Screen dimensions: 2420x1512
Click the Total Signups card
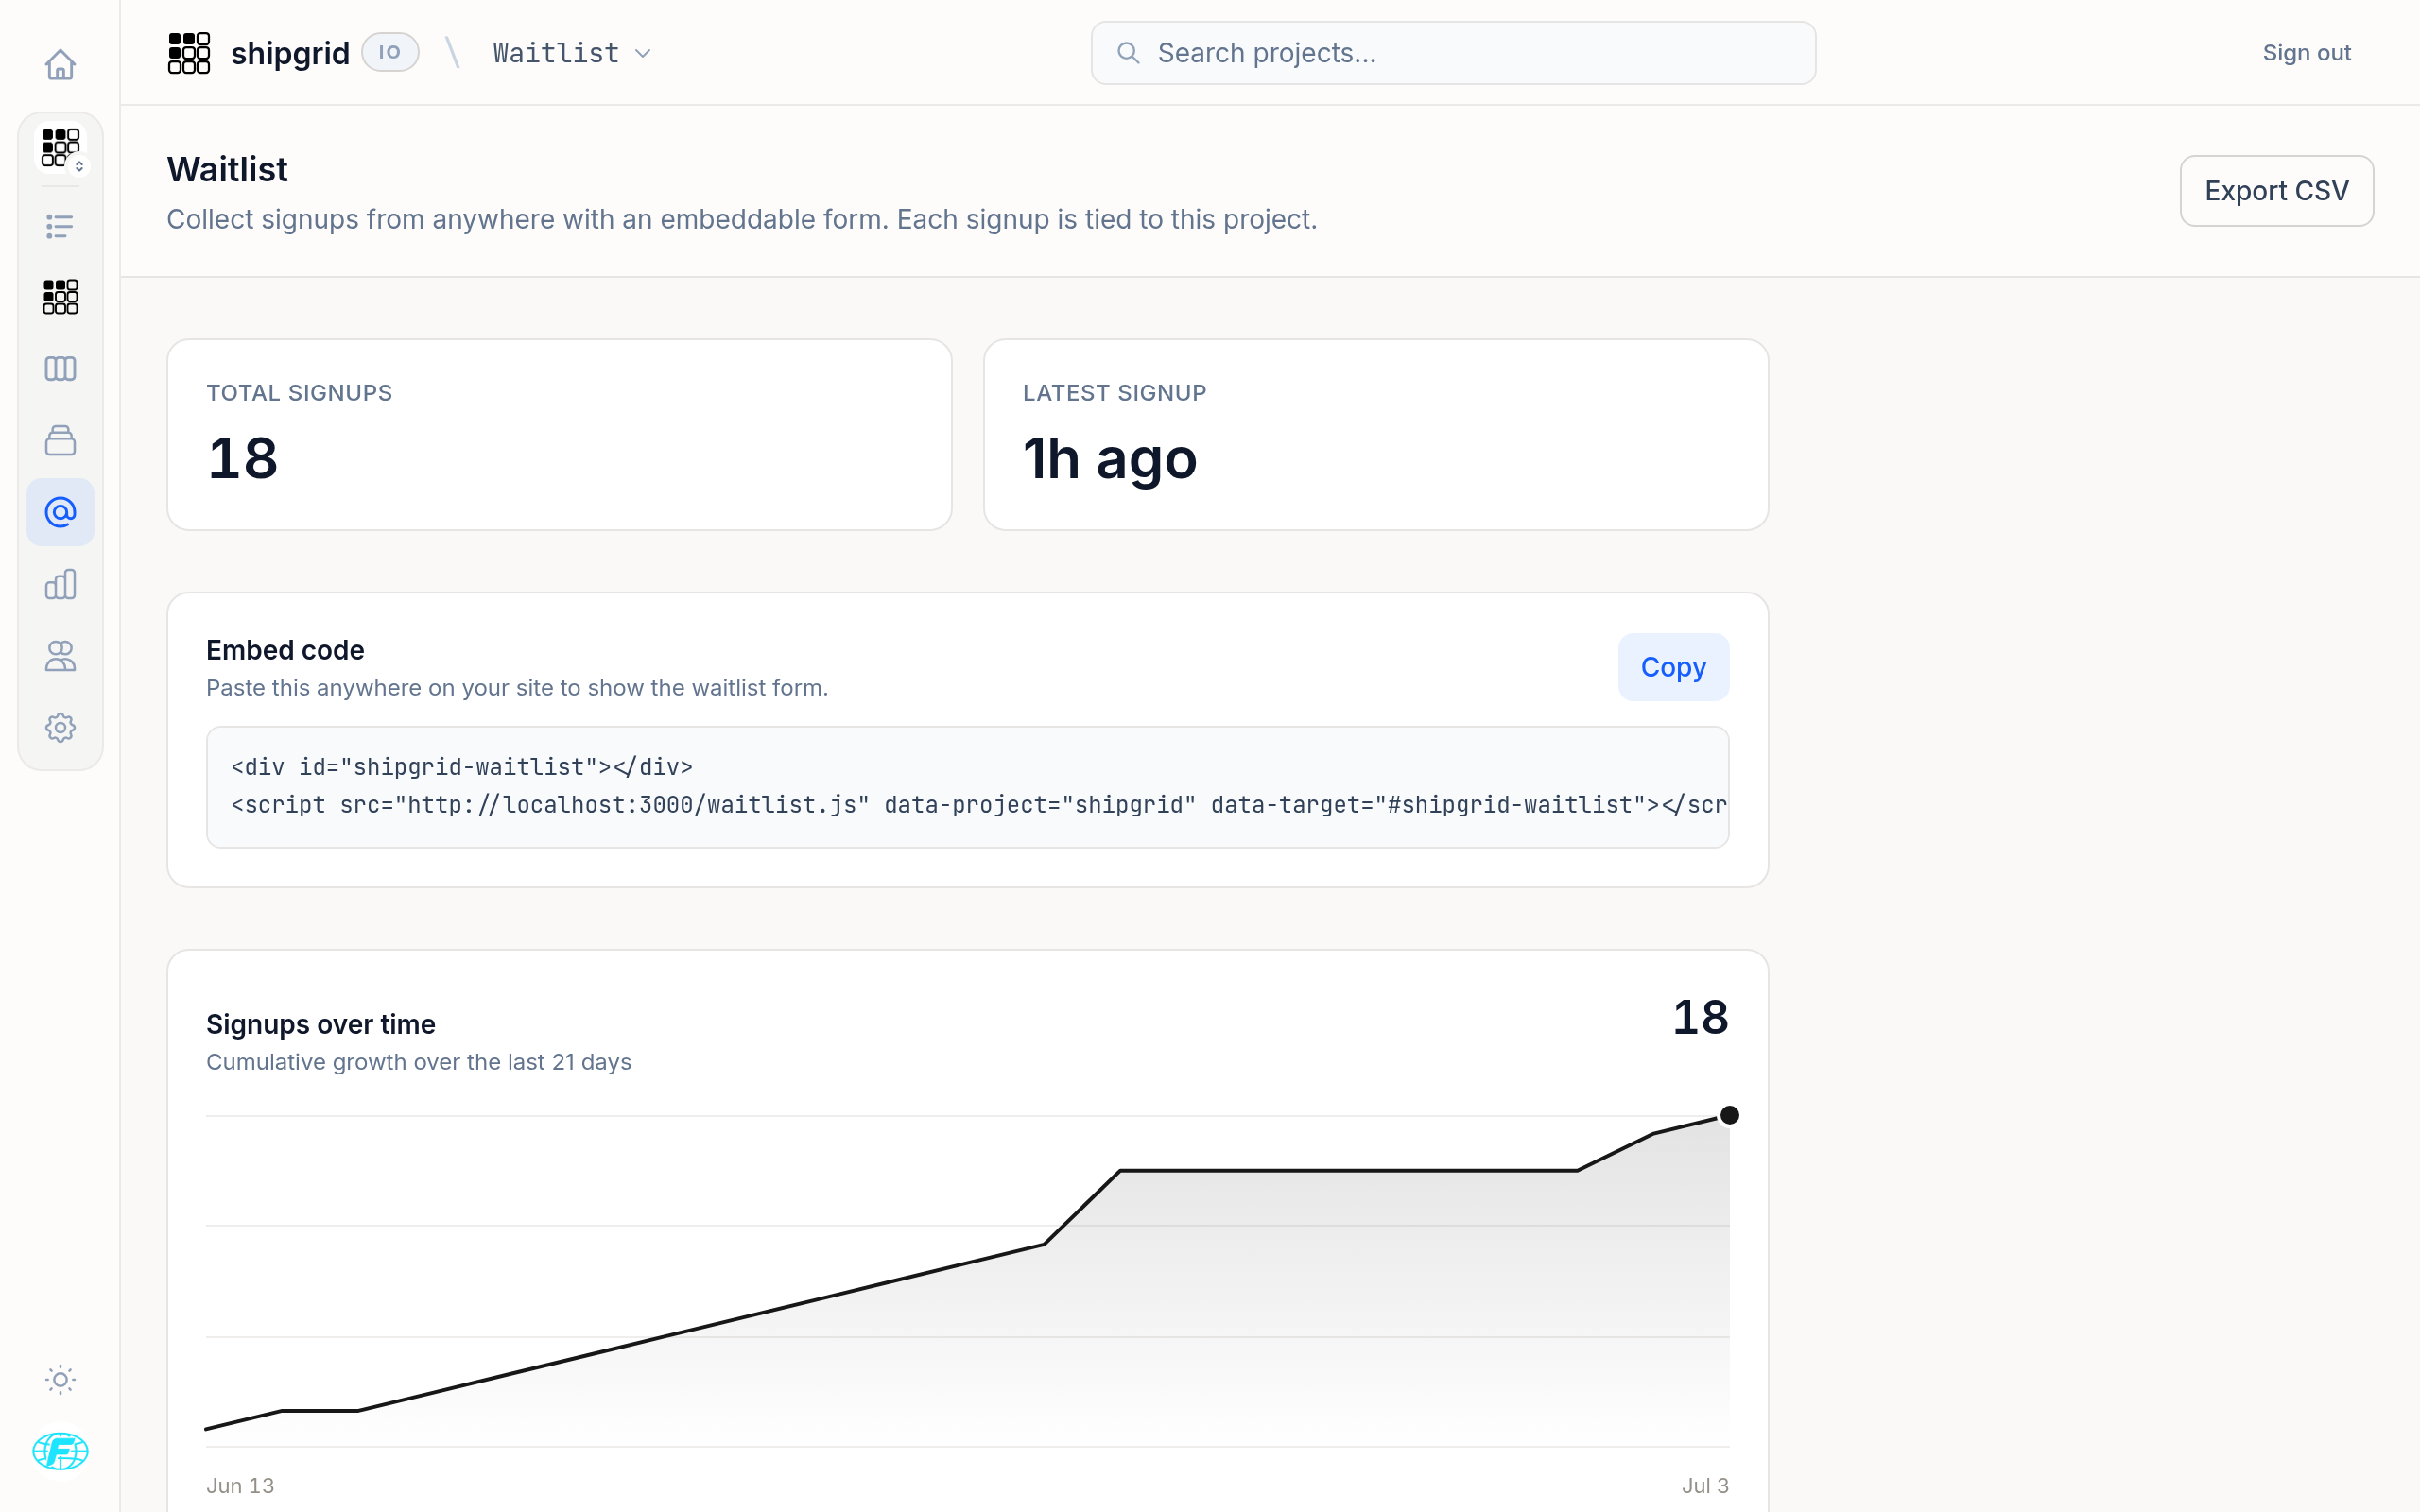tap(559, 435)
